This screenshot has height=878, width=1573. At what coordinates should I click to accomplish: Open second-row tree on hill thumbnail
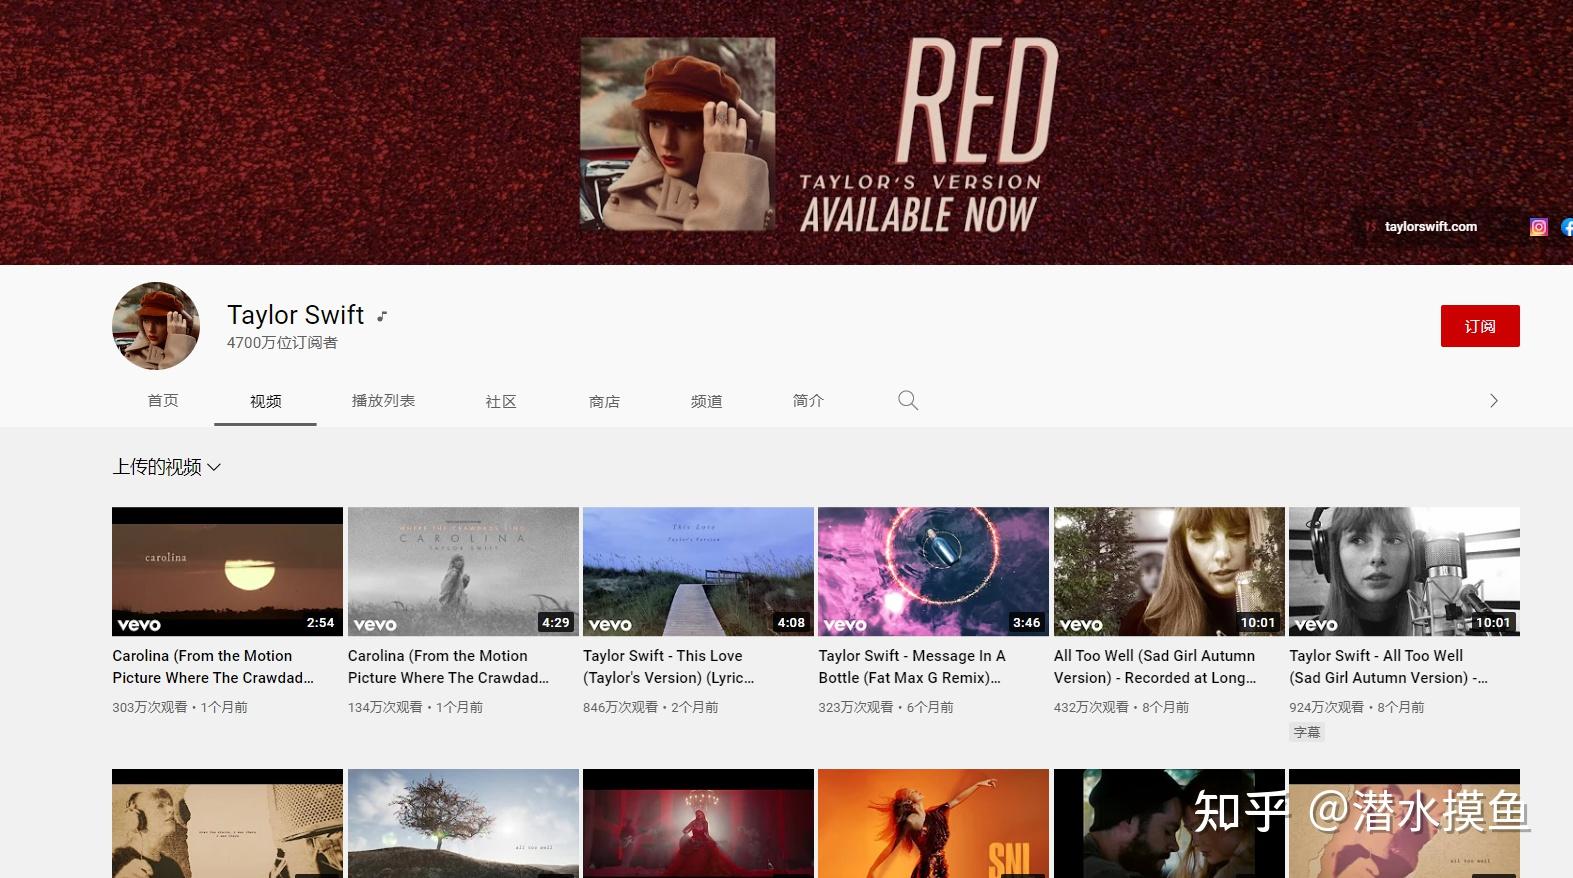coord(463,823)
